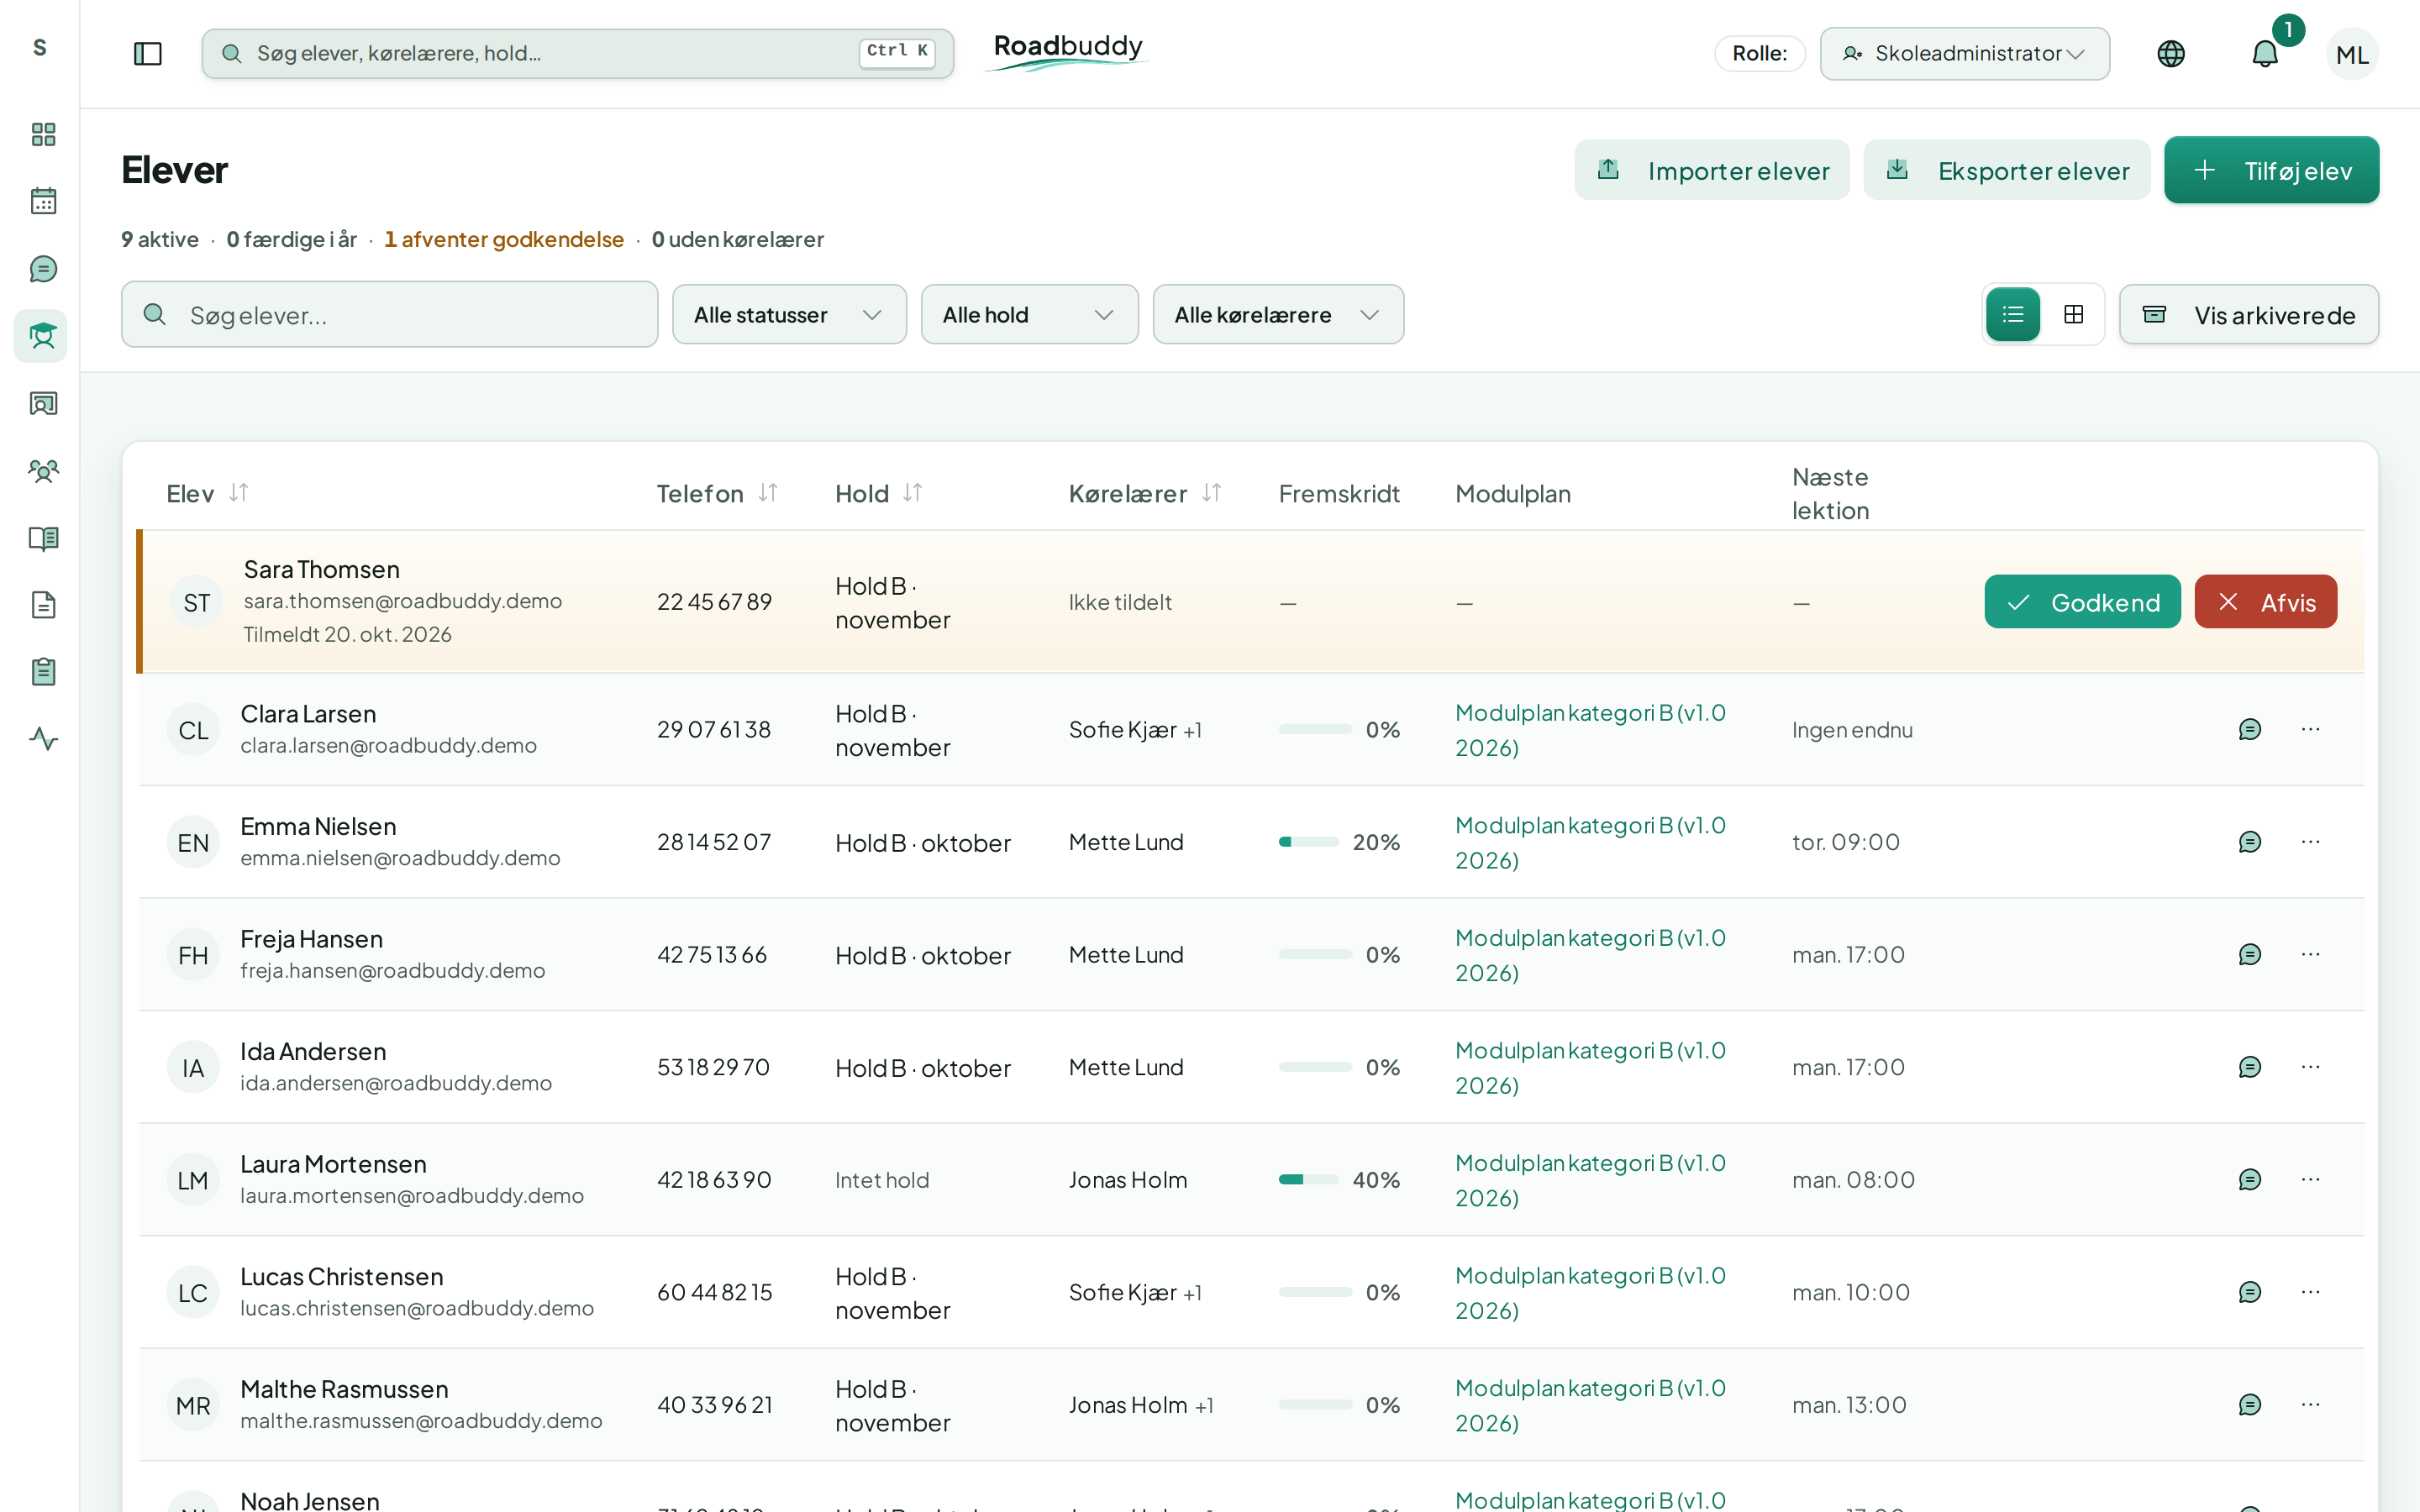Reject Sara Thomsen with Afvis

(2265, 602)
